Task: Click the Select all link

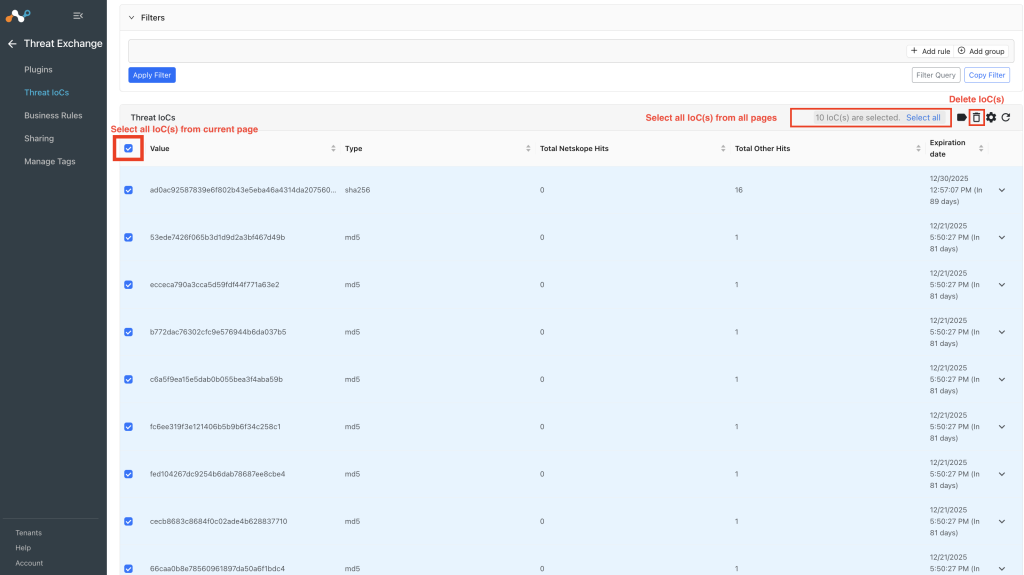Action: pos(923,118)
